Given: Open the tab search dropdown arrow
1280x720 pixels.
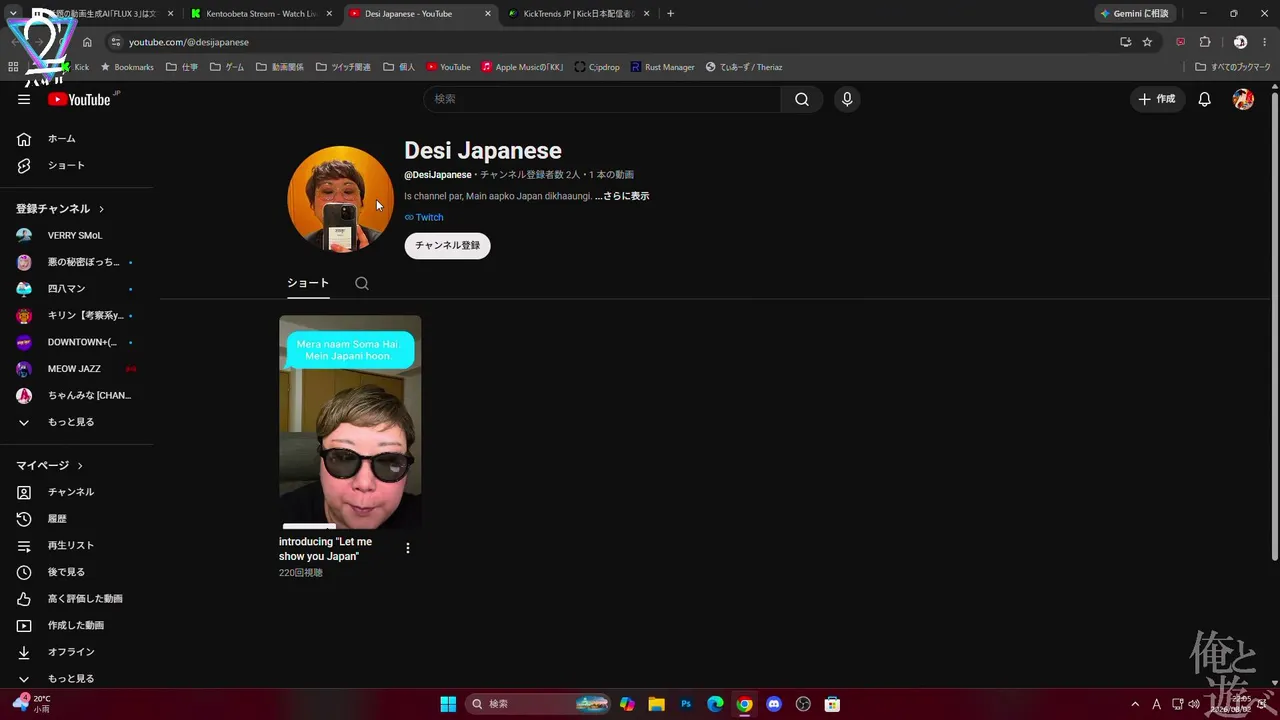Looking at the screenshot, I should [13, 14].
